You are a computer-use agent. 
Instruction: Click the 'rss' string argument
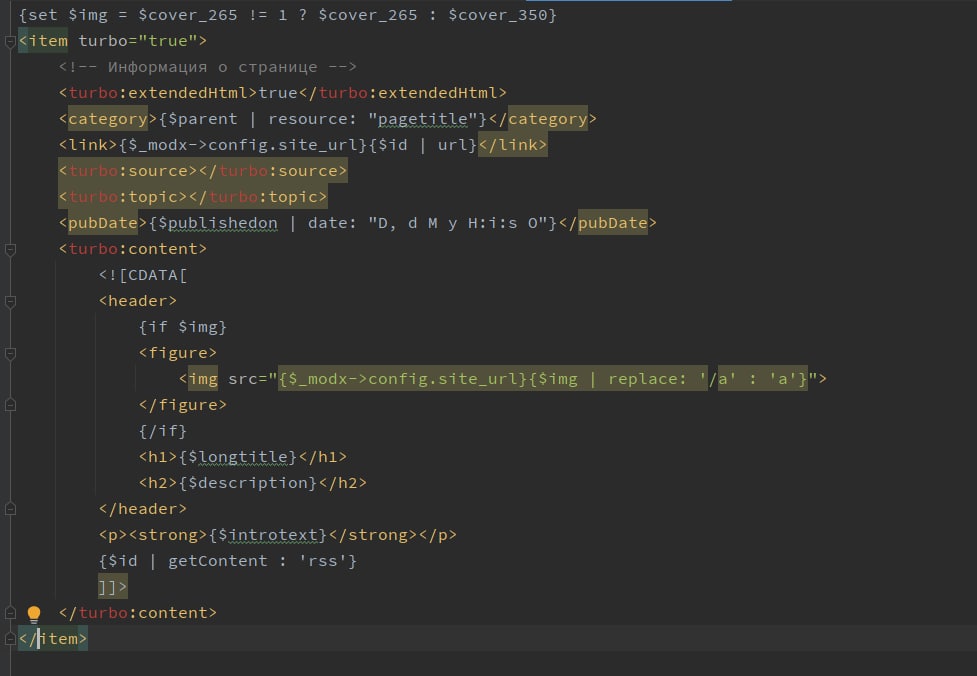tap(322, 561)
